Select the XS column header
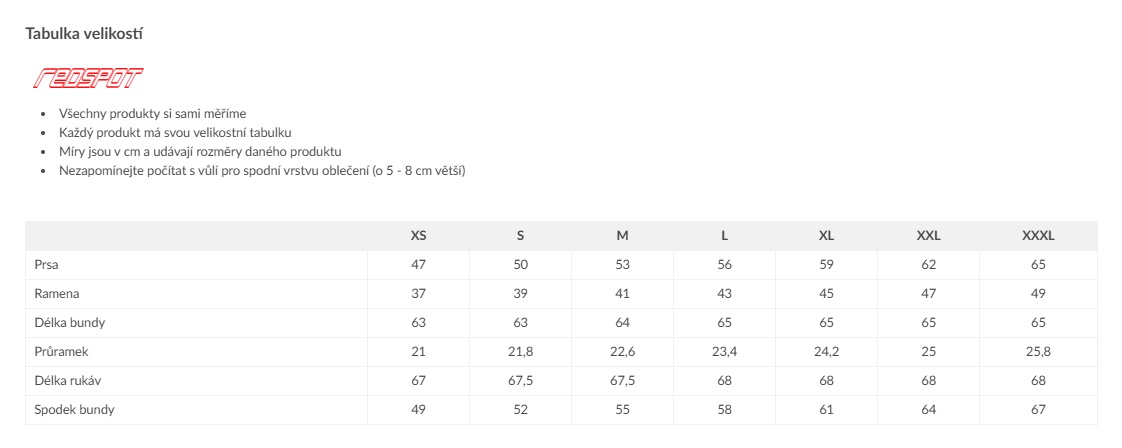This screenshot has width=1122, height=448. click(418, 236)
